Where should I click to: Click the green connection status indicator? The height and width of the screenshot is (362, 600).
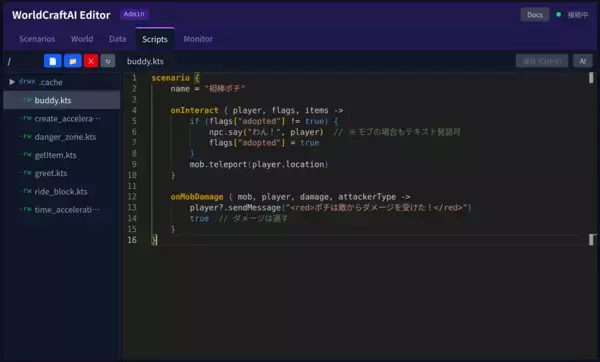558,15
